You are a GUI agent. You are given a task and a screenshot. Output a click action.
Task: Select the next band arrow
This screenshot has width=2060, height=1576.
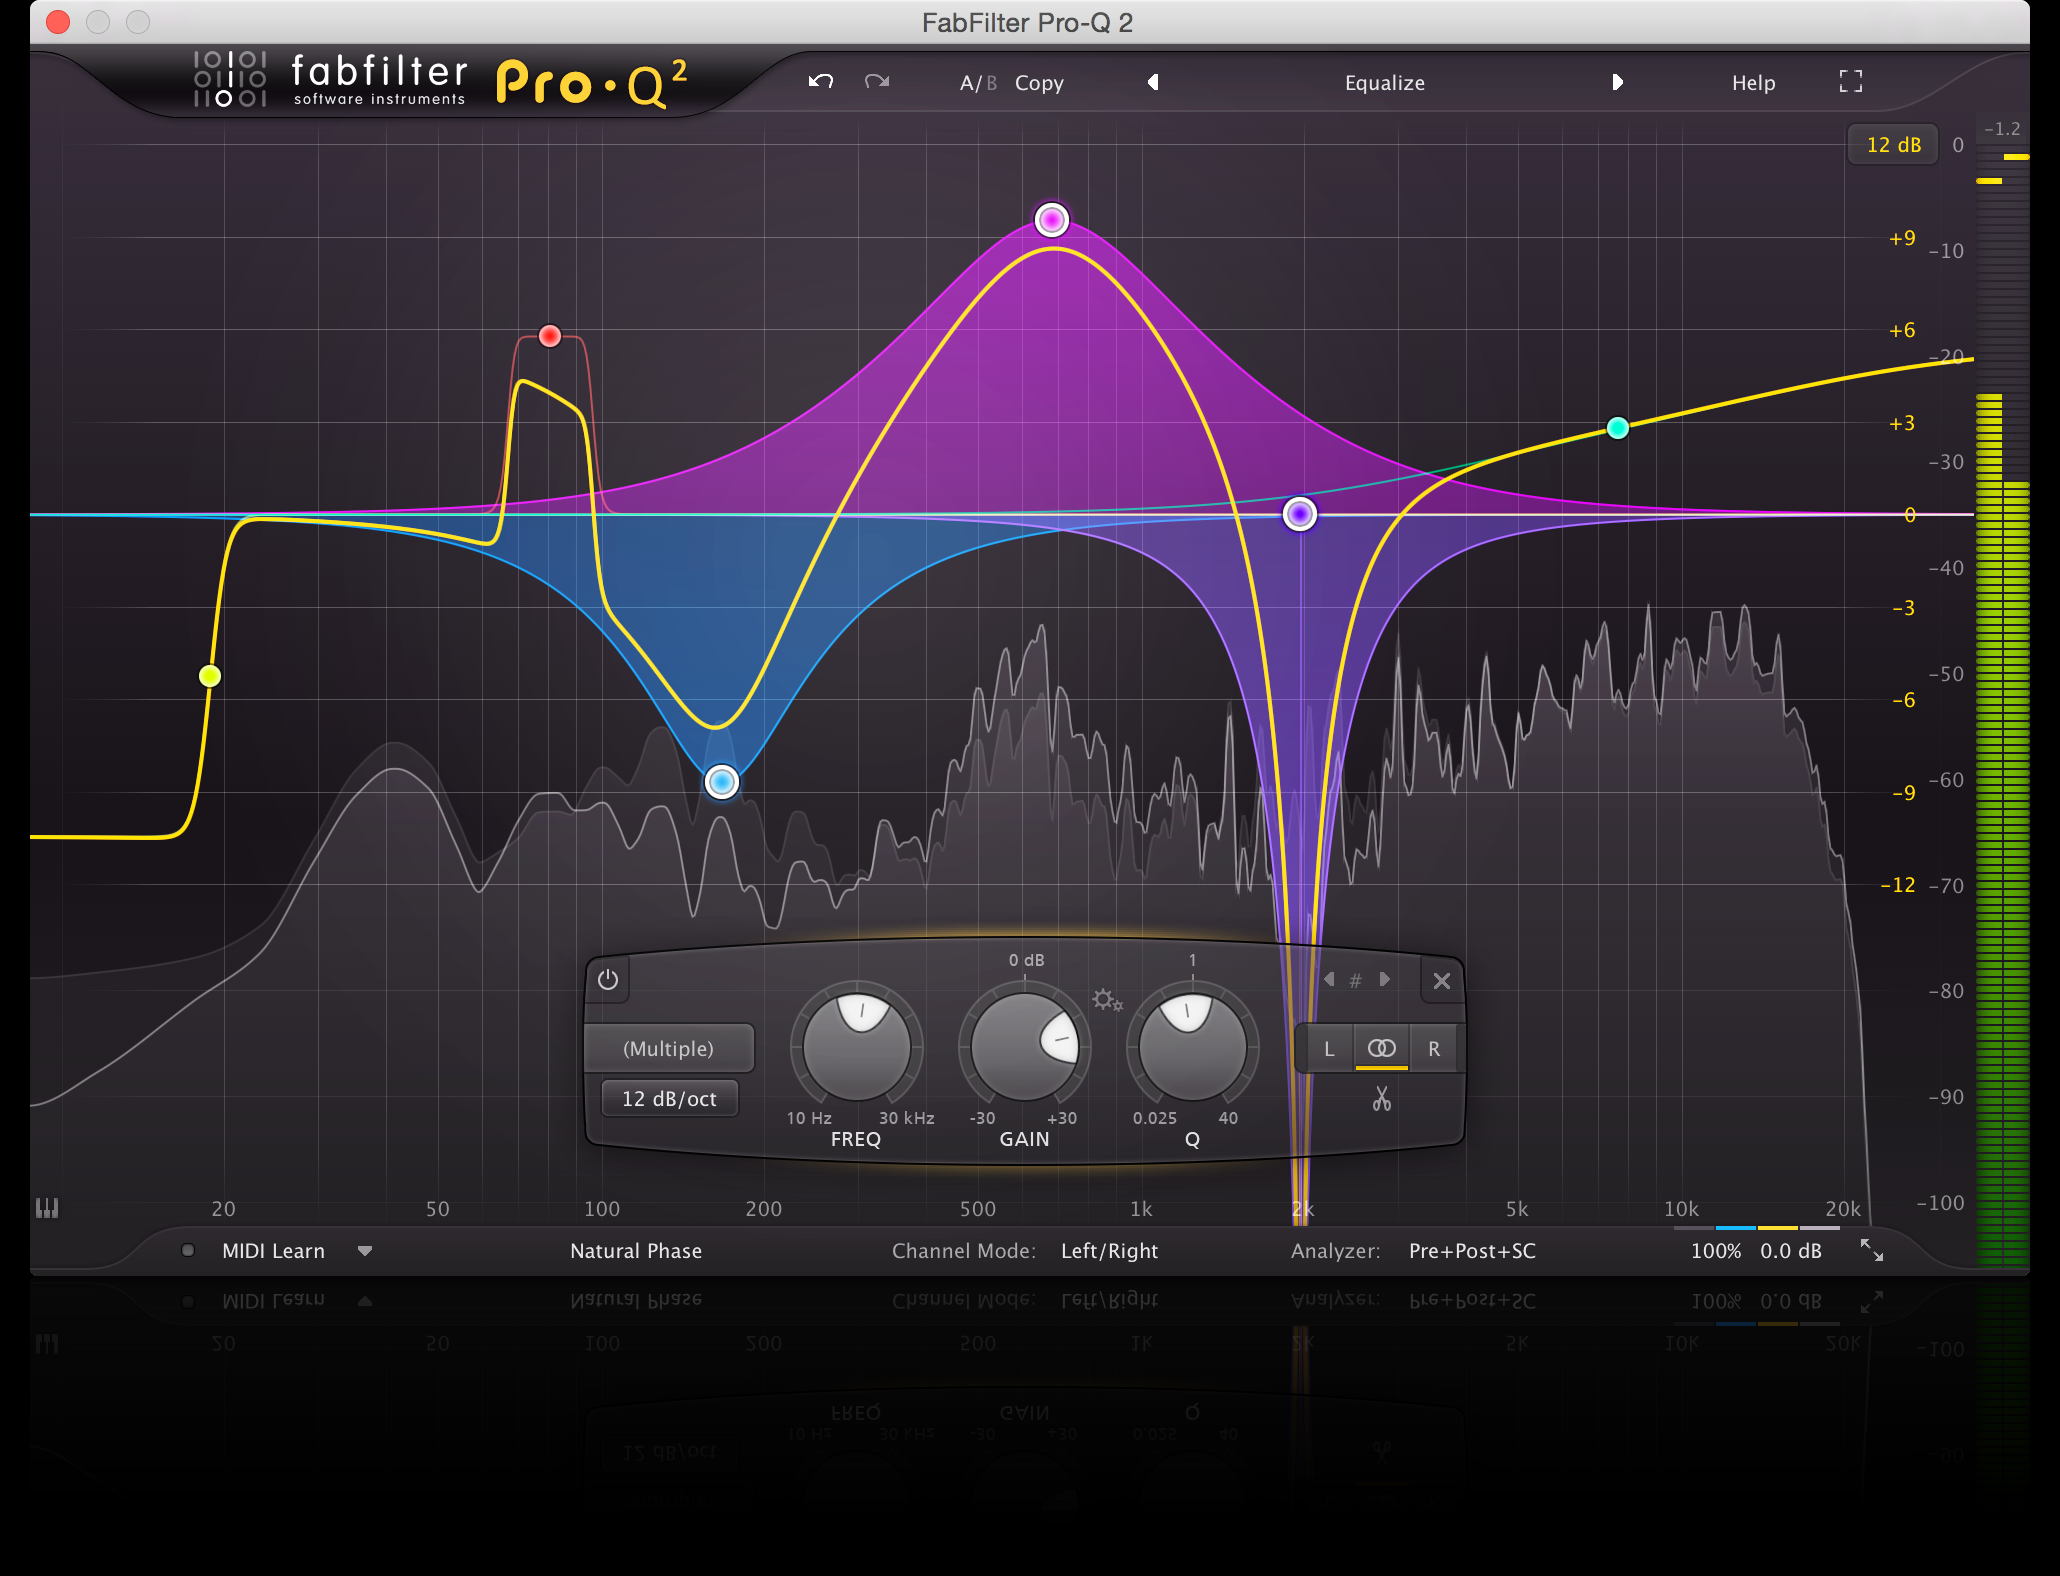1385,979
